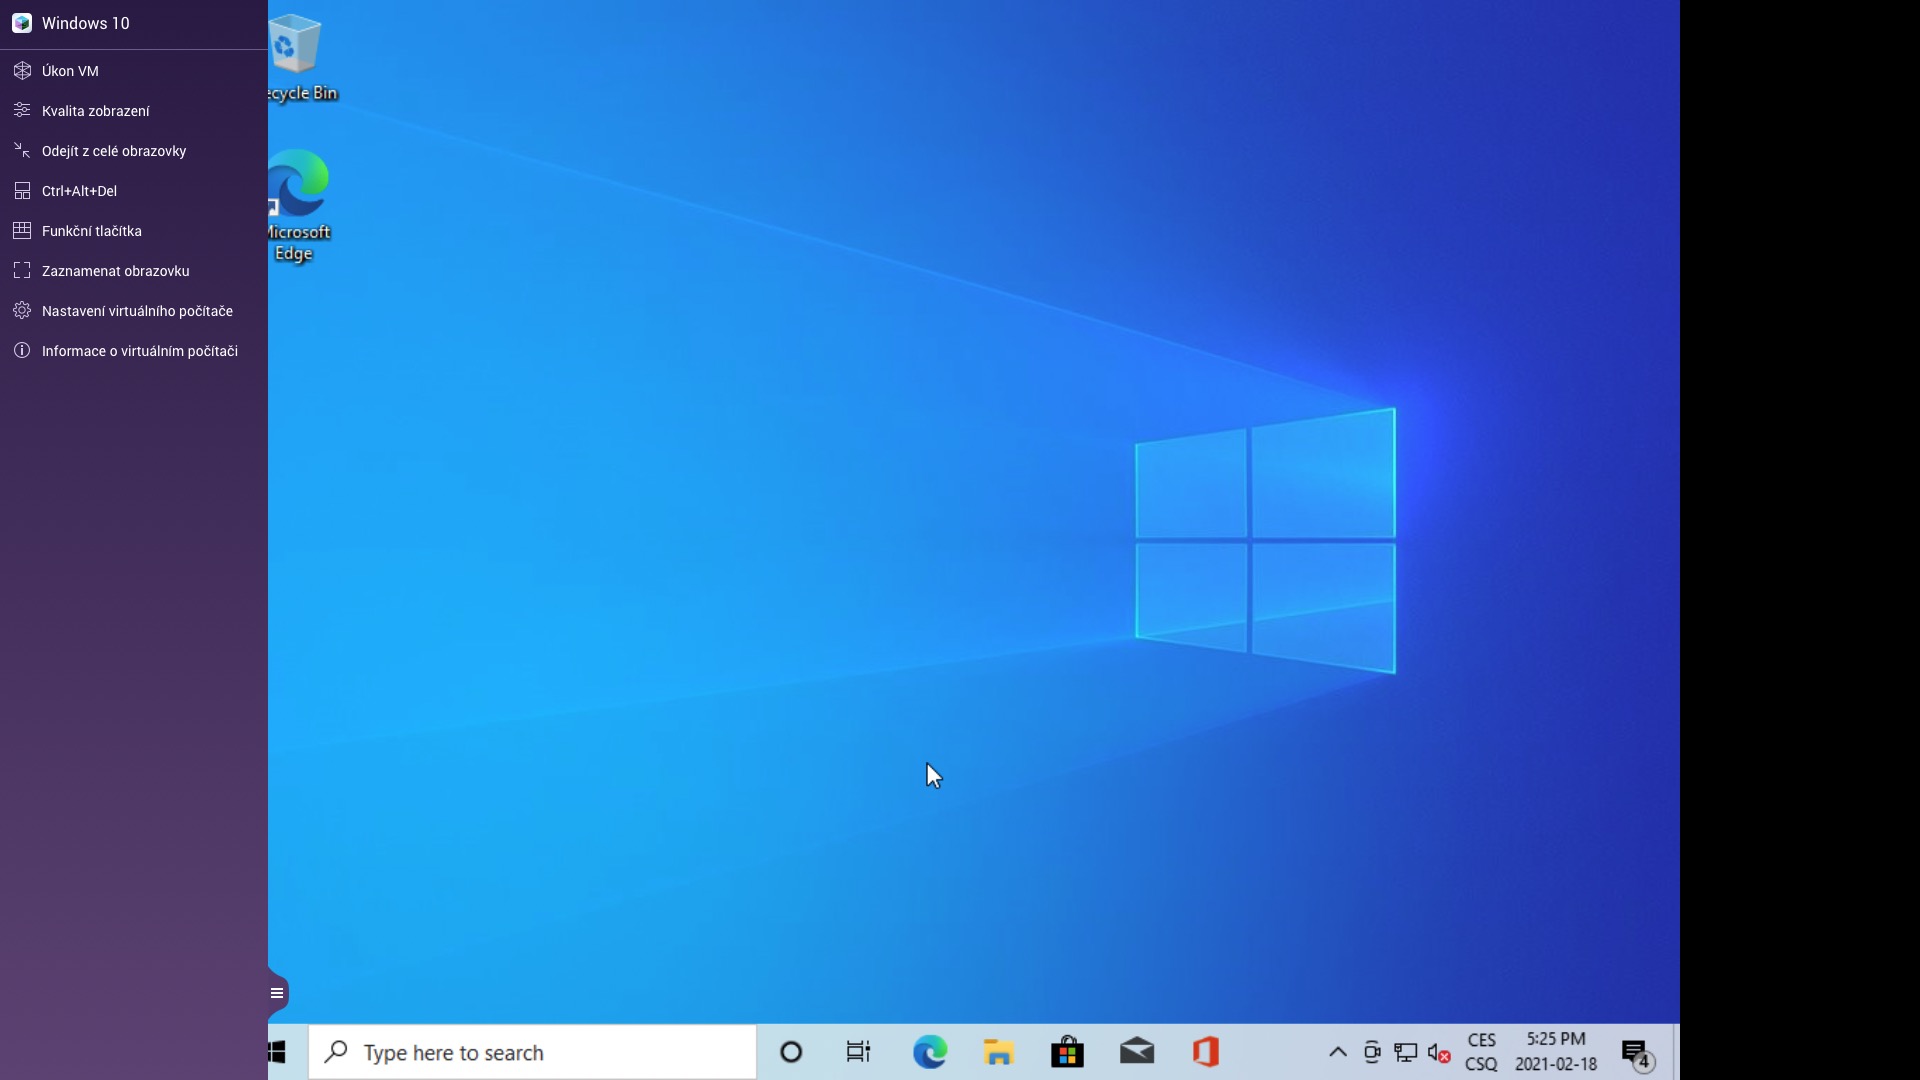Collapse sidebar with hamburger handle
The height and width of the screenshot is (1080, 1920).
[x=277, y=993]
